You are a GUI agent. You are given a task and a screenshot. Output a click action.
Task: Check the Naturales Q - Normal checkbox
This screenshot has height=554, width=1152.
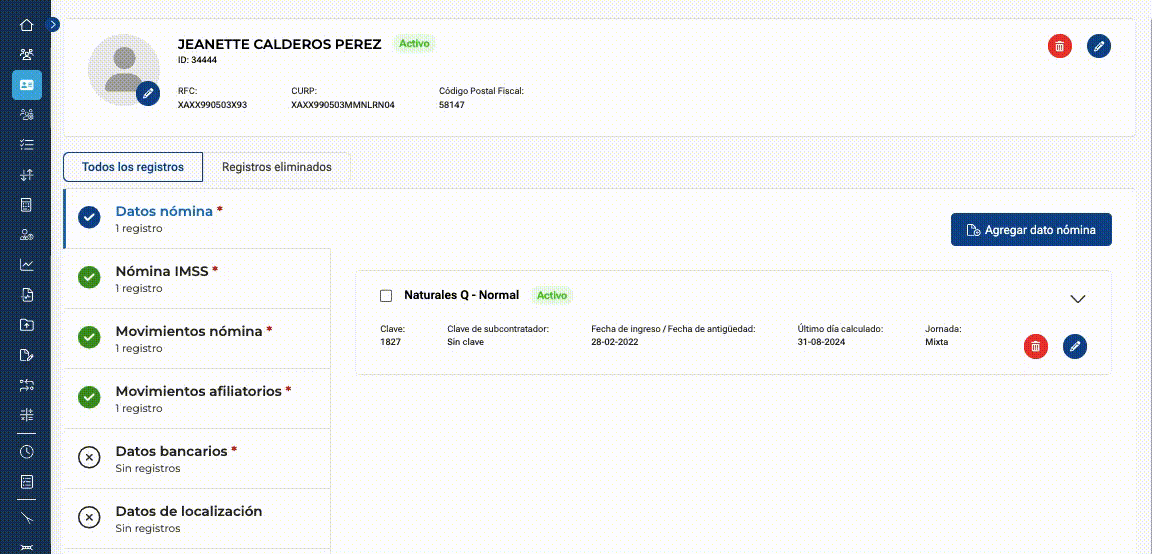click(386, 295)
